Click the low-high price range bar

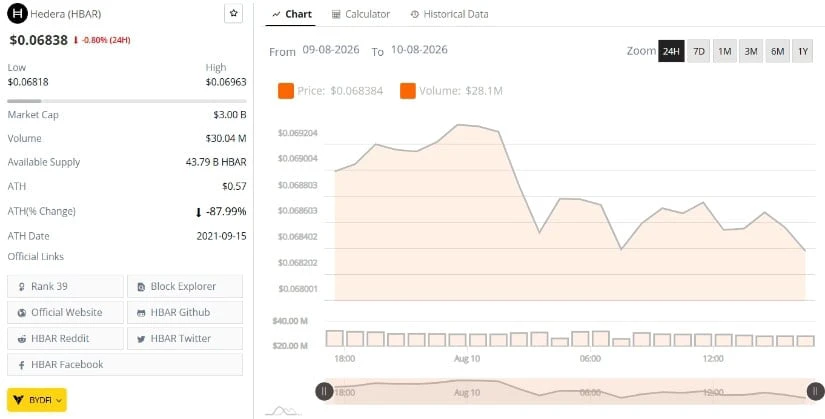pyautogui.click(x=127, y=101)
